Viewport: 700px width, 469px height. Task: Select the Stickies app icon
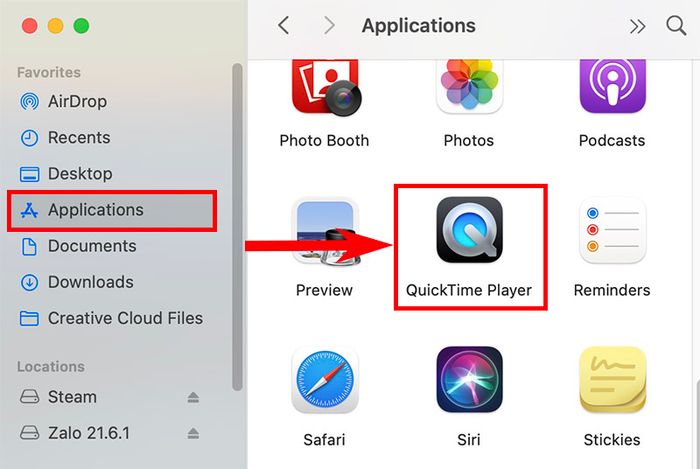[612, 380]
